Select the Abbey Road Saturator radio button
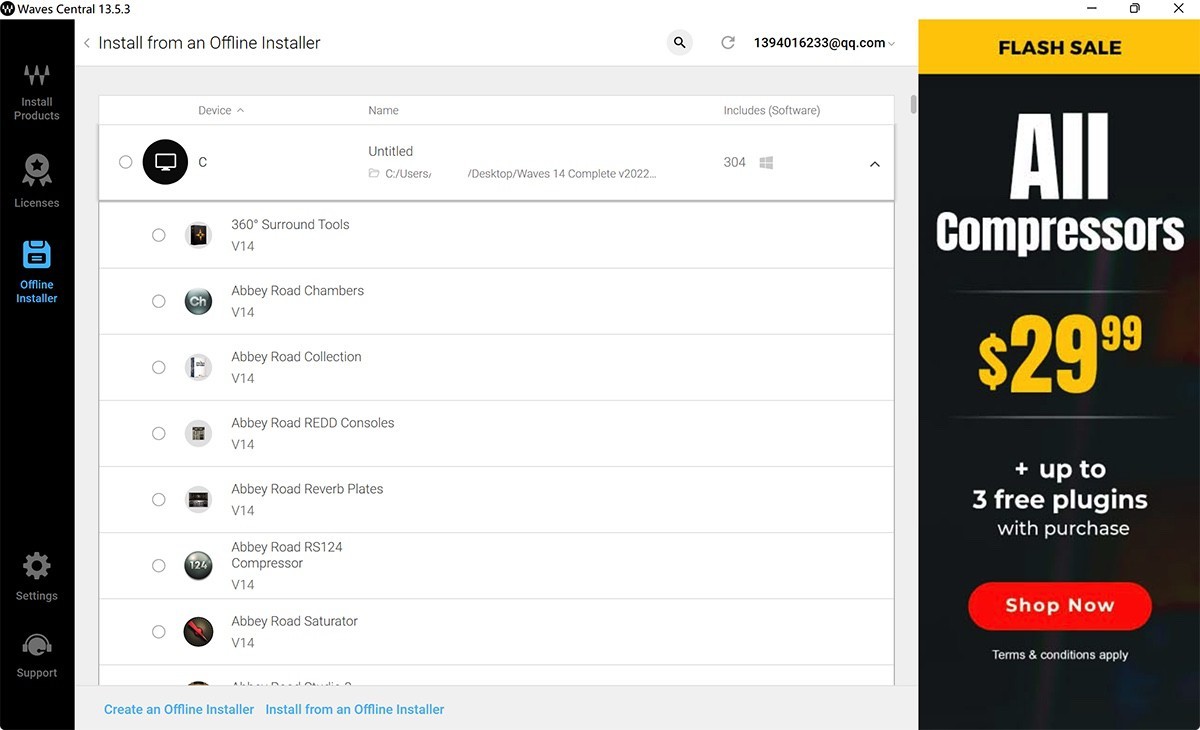The image size is (1200, 730). tap(159, 631)
